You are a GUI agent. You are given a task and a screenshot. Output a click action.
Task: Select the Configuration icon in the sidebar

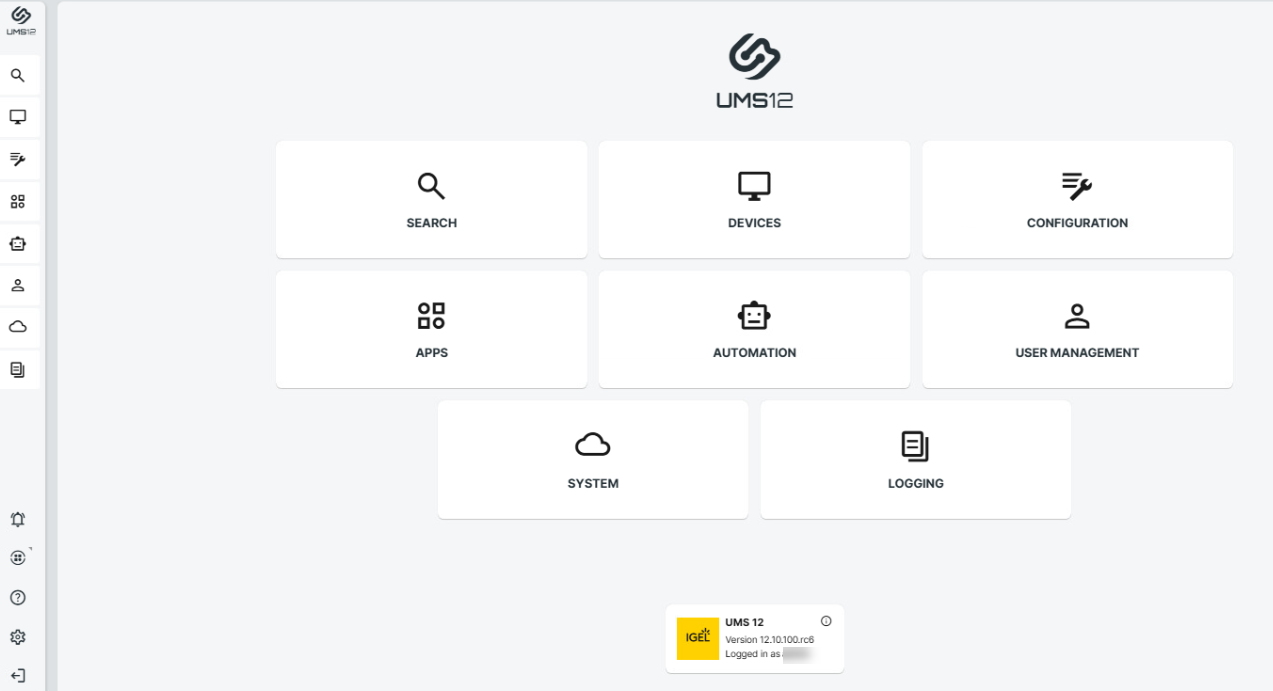pyautogui.click(x=18, y=159)
